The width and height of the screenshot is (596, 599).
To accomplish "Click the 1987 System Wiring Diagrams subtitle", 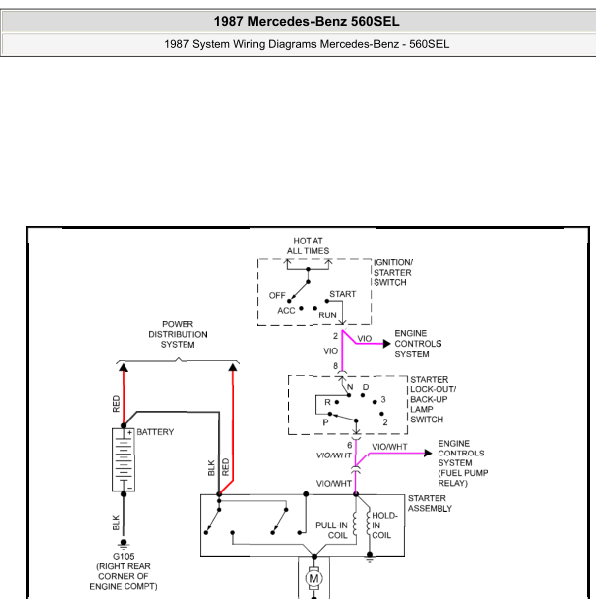I will 306,44.
